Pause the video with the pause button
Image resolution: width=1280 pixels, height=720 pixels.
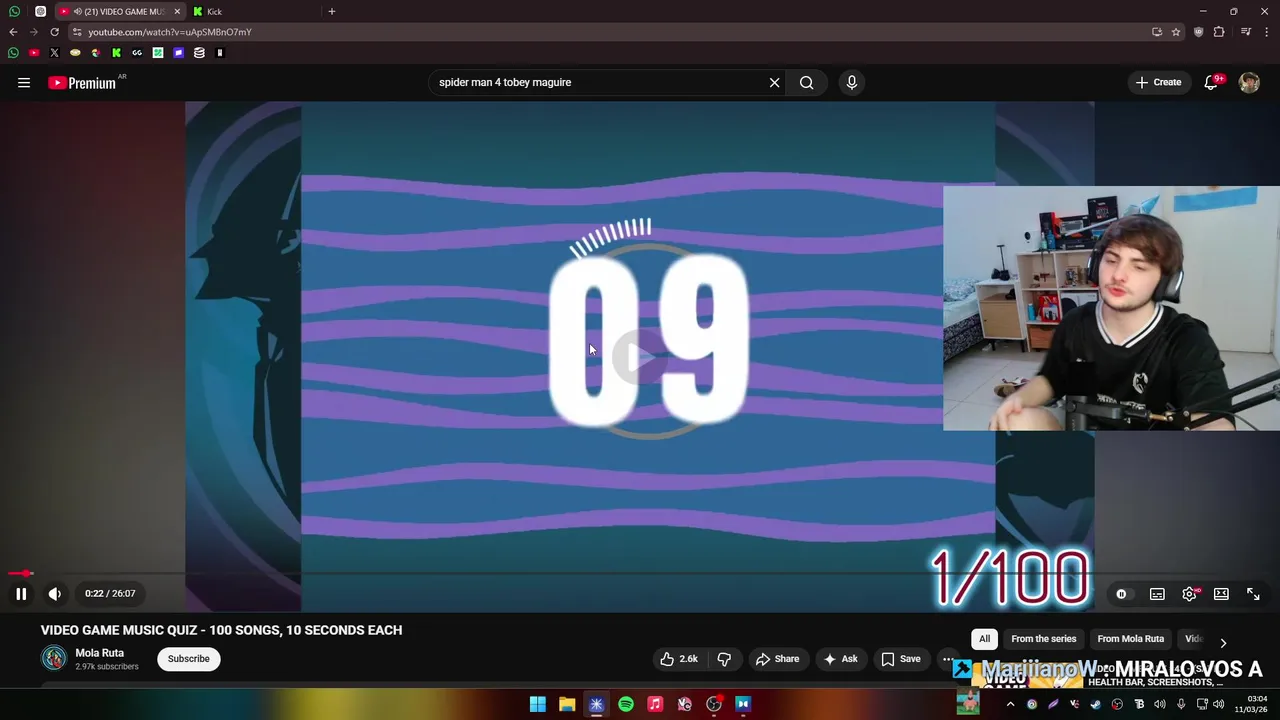click(21, 594)
